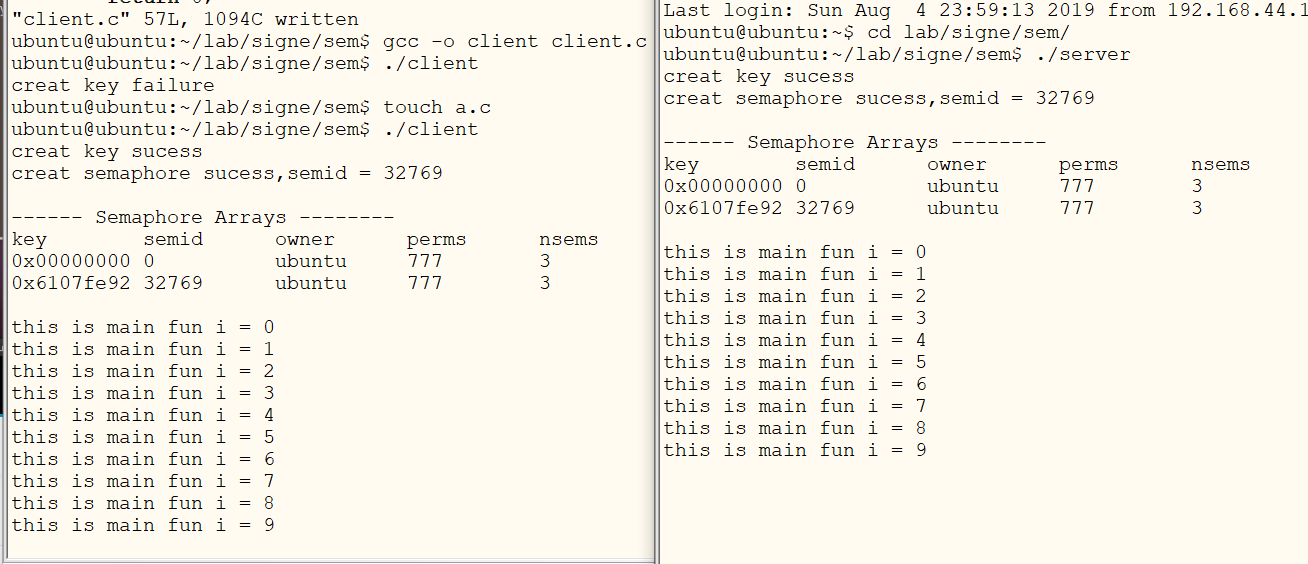The image size is (1308, 564).
Task: Click the 'touch a.c' command line
Action: point(251,108)
